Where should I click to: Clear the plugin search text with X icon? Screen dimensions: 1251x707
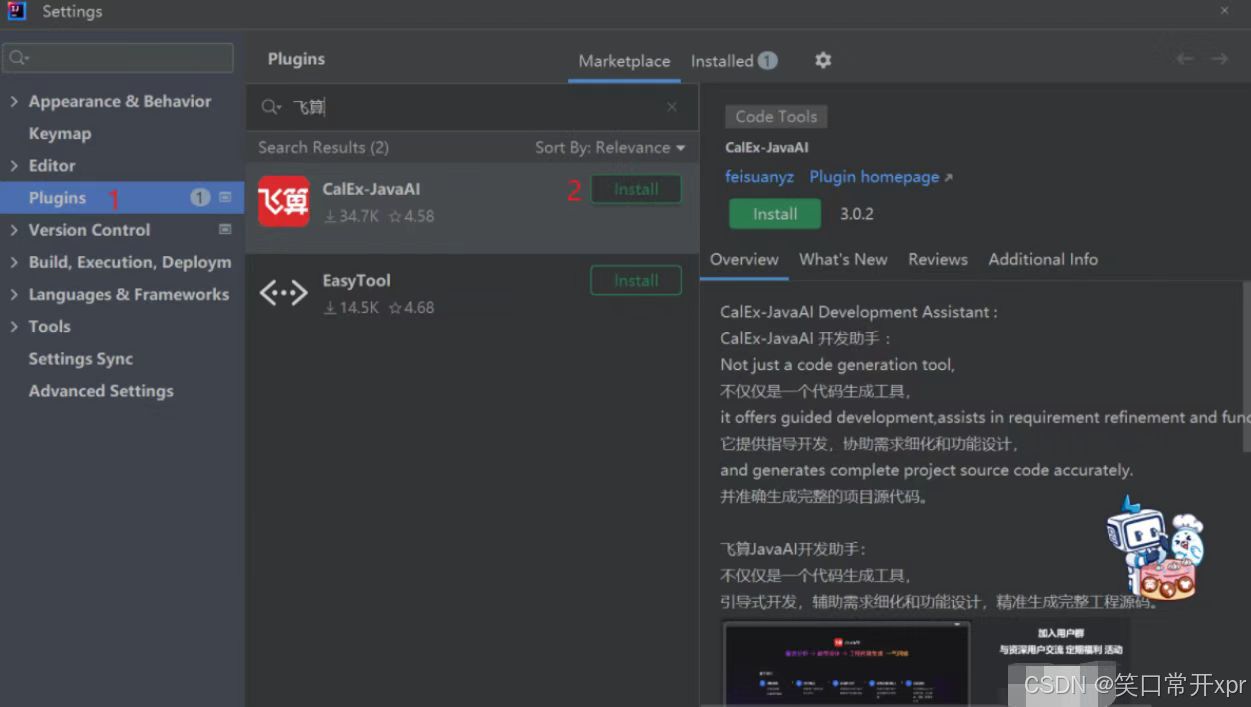(x=672, y=107)
